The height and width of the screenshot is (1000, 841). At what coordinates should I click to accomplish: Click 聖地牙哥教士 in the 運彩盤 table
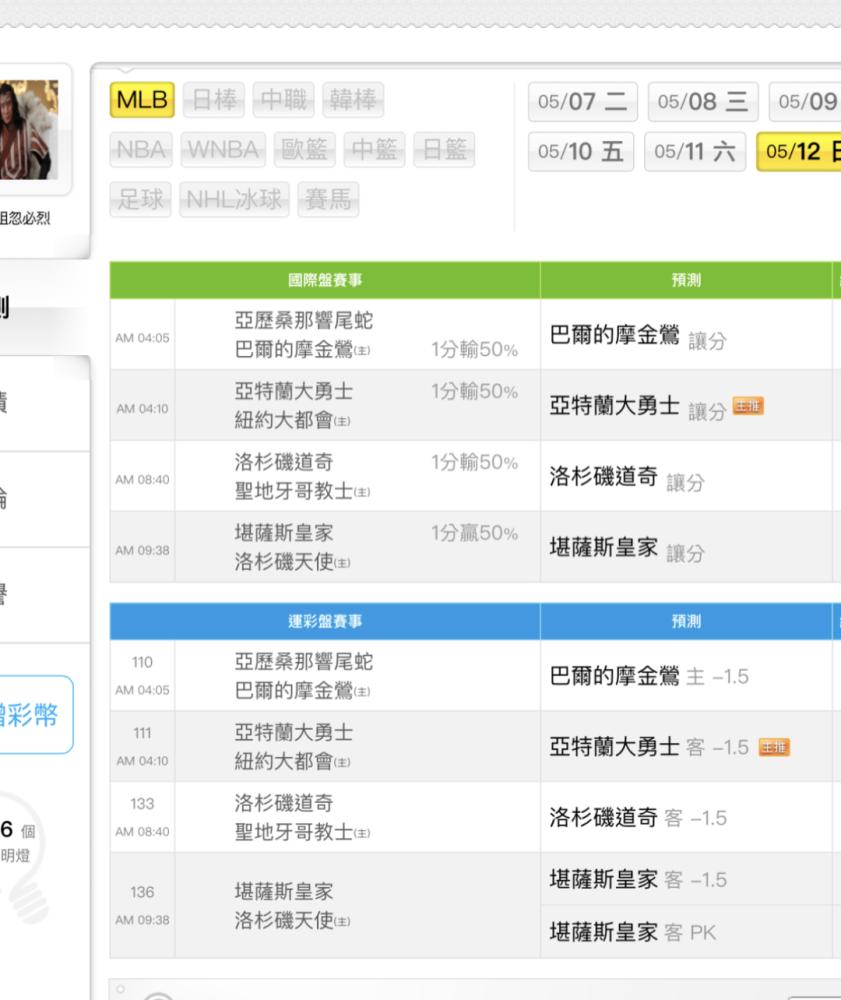[293, 832]
